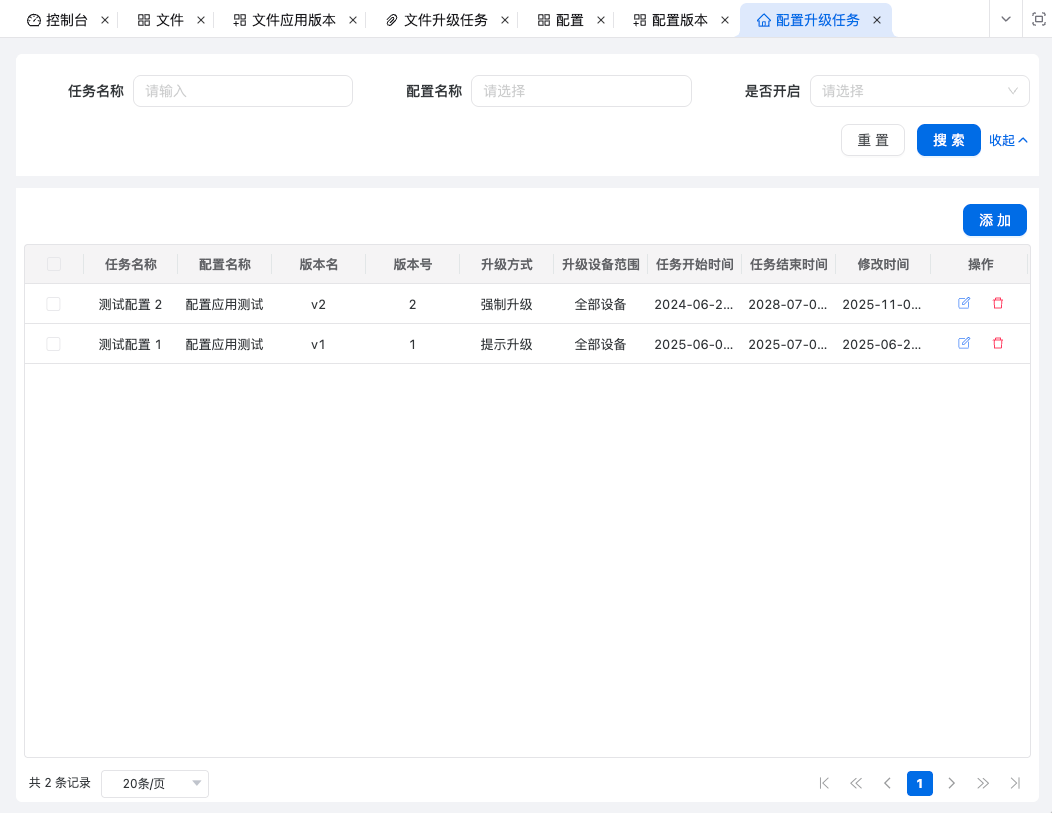Screen dimensions: 1052x813
Task: Collapse the search form with 收起
Action: (x=1008, y=140)
